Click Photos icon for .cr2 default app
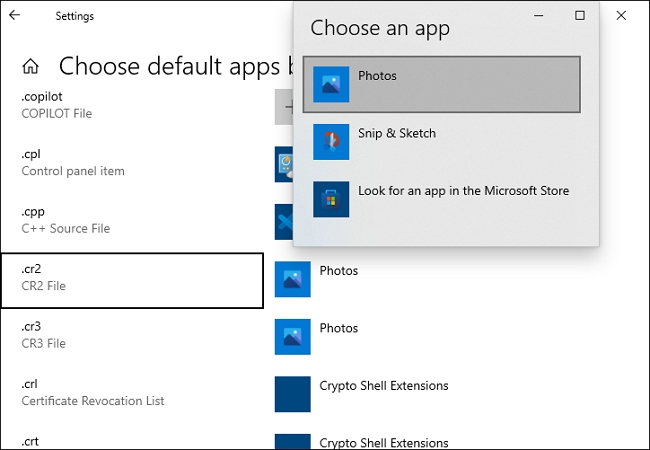650x450 pixels. [x=293, y=279]
